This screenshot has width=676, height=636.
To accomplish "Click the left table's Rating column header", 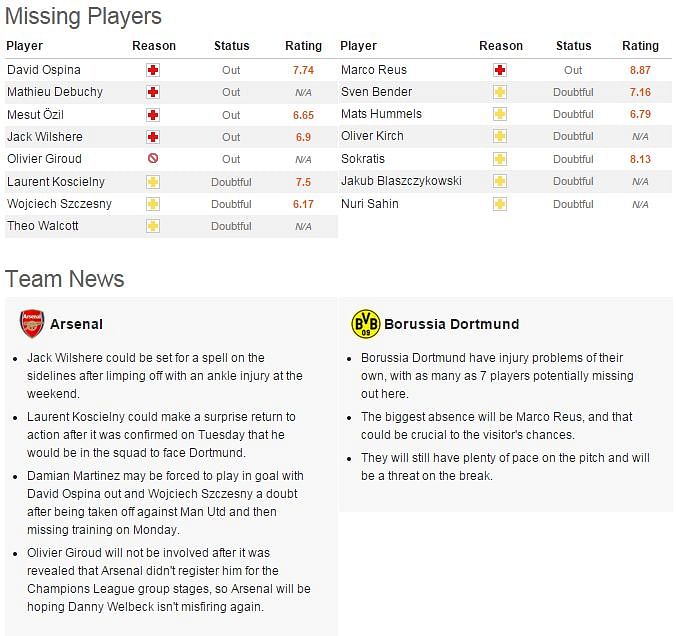I will [304, 46].
